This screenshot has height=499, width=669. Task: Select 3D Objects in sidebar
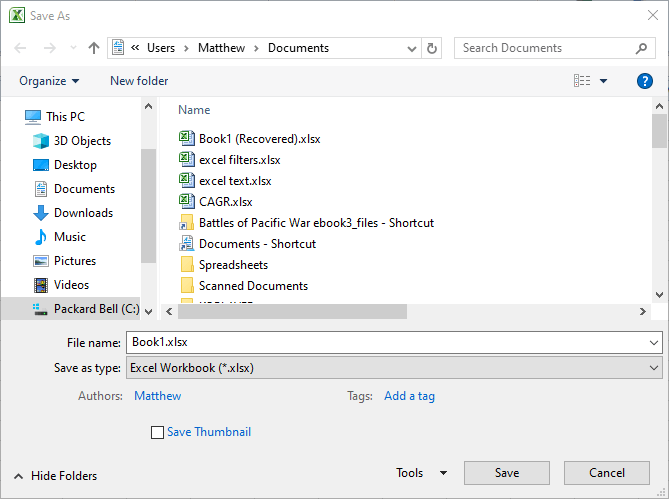[72, 141]
